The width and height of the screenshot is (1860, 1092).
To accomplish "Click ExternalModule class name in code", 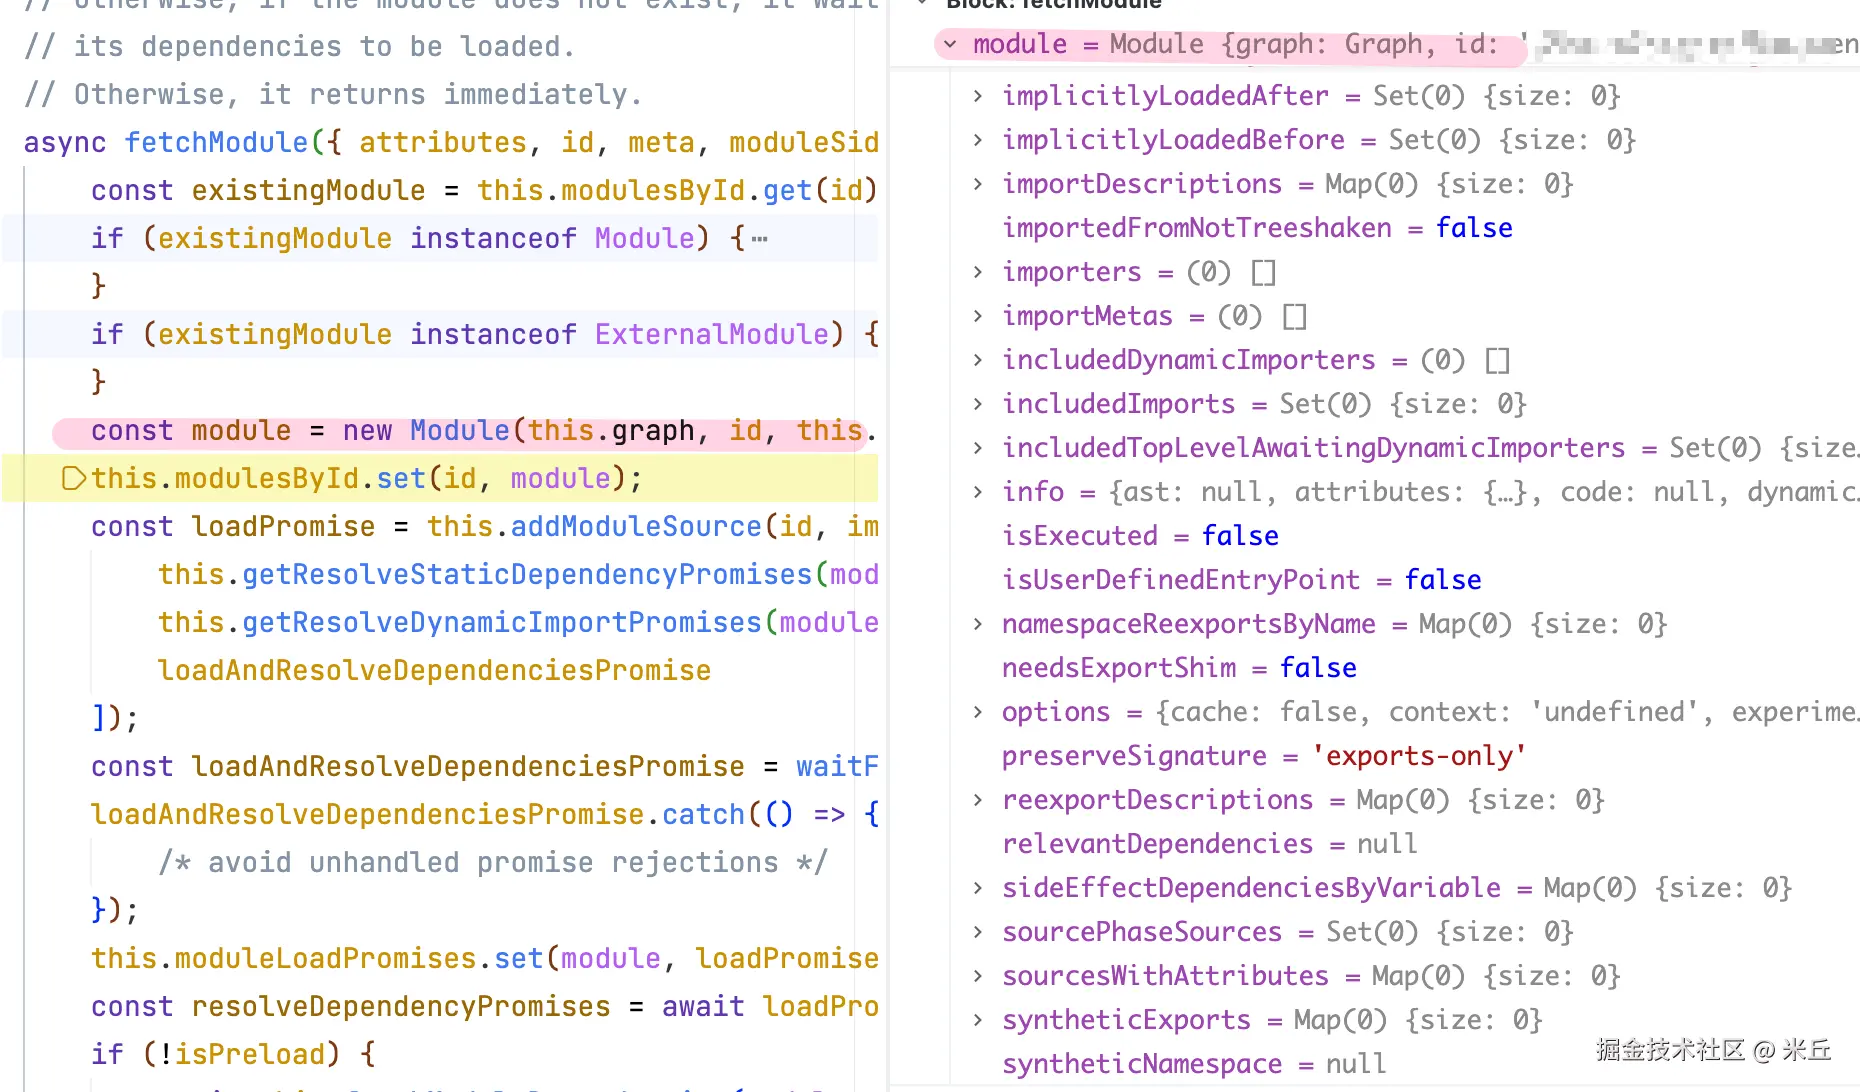I will pos(711,334).
